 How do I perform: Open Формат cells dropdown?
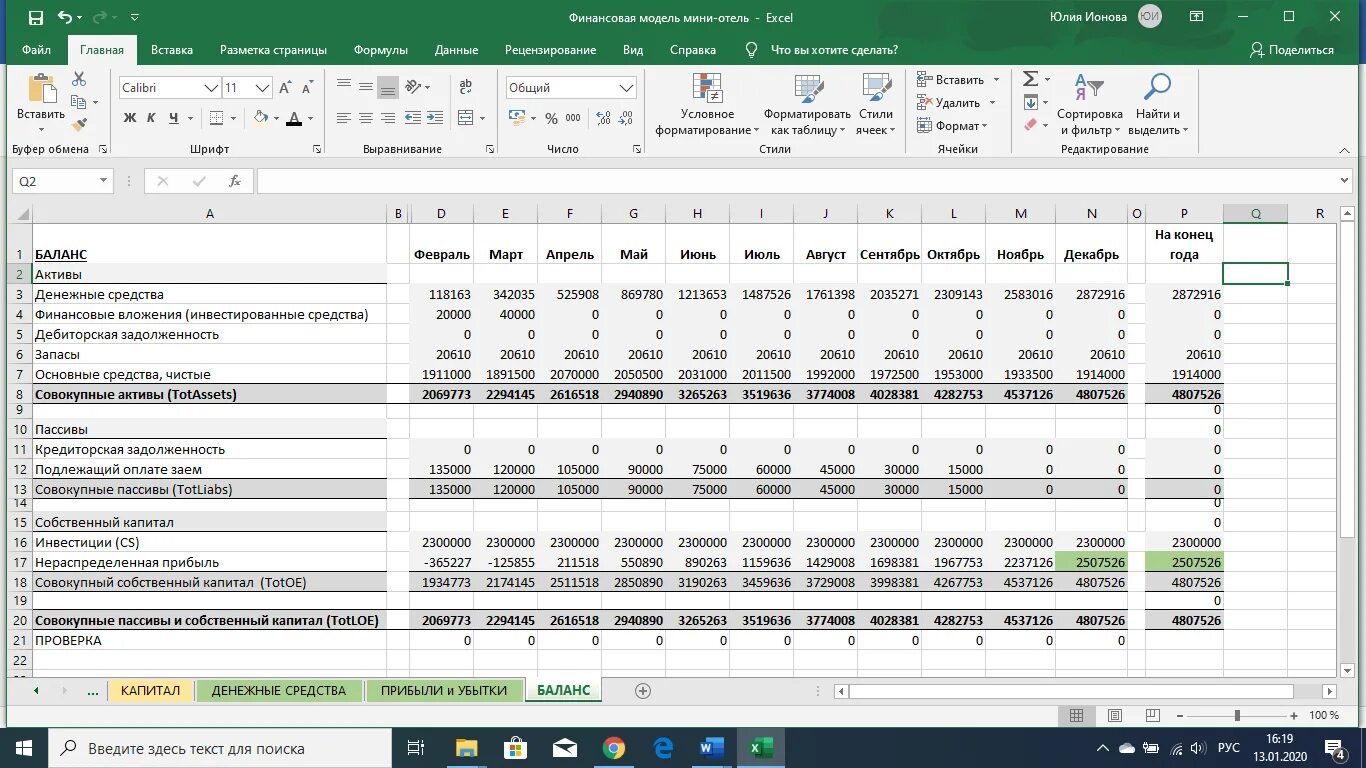(952, 126)
